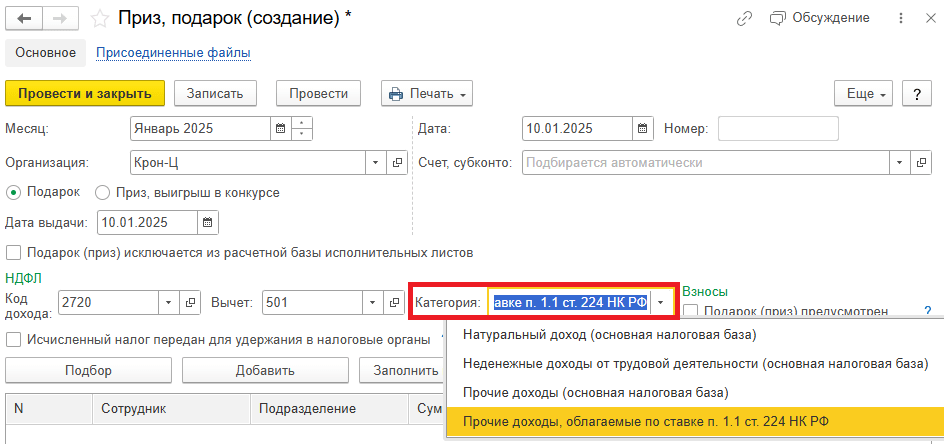Click into the Номер input field
The image size is (944, 444).
point(777,128)
